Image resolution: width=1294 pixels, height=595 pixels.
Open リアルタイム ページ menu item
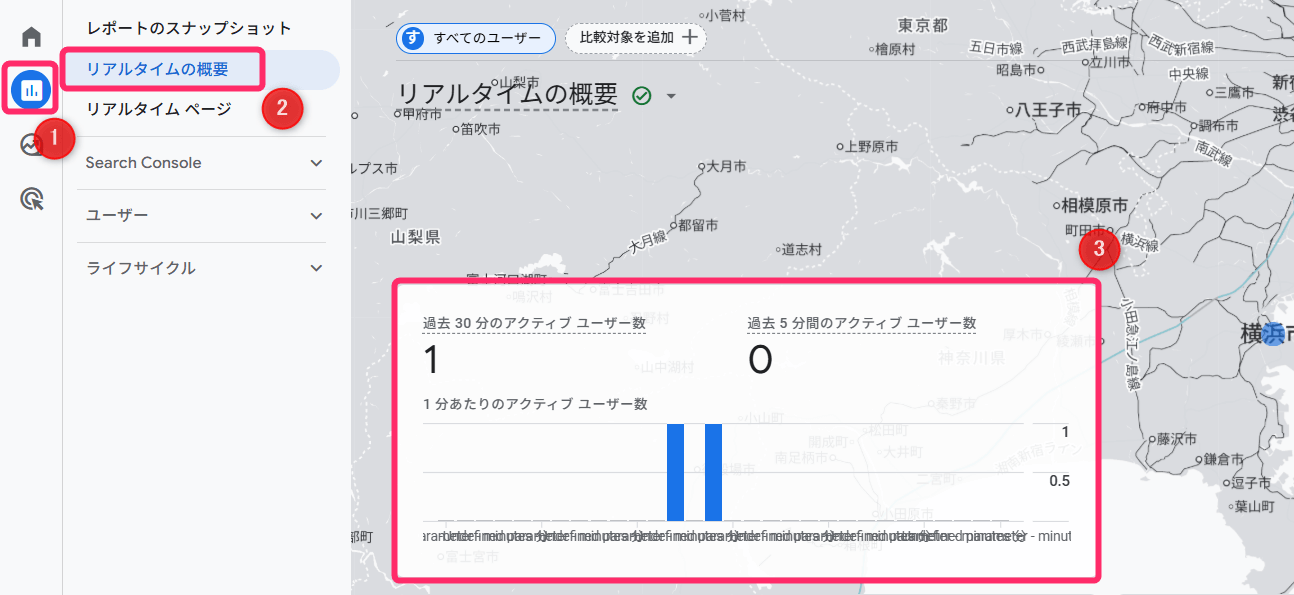[x=159, y=109]
